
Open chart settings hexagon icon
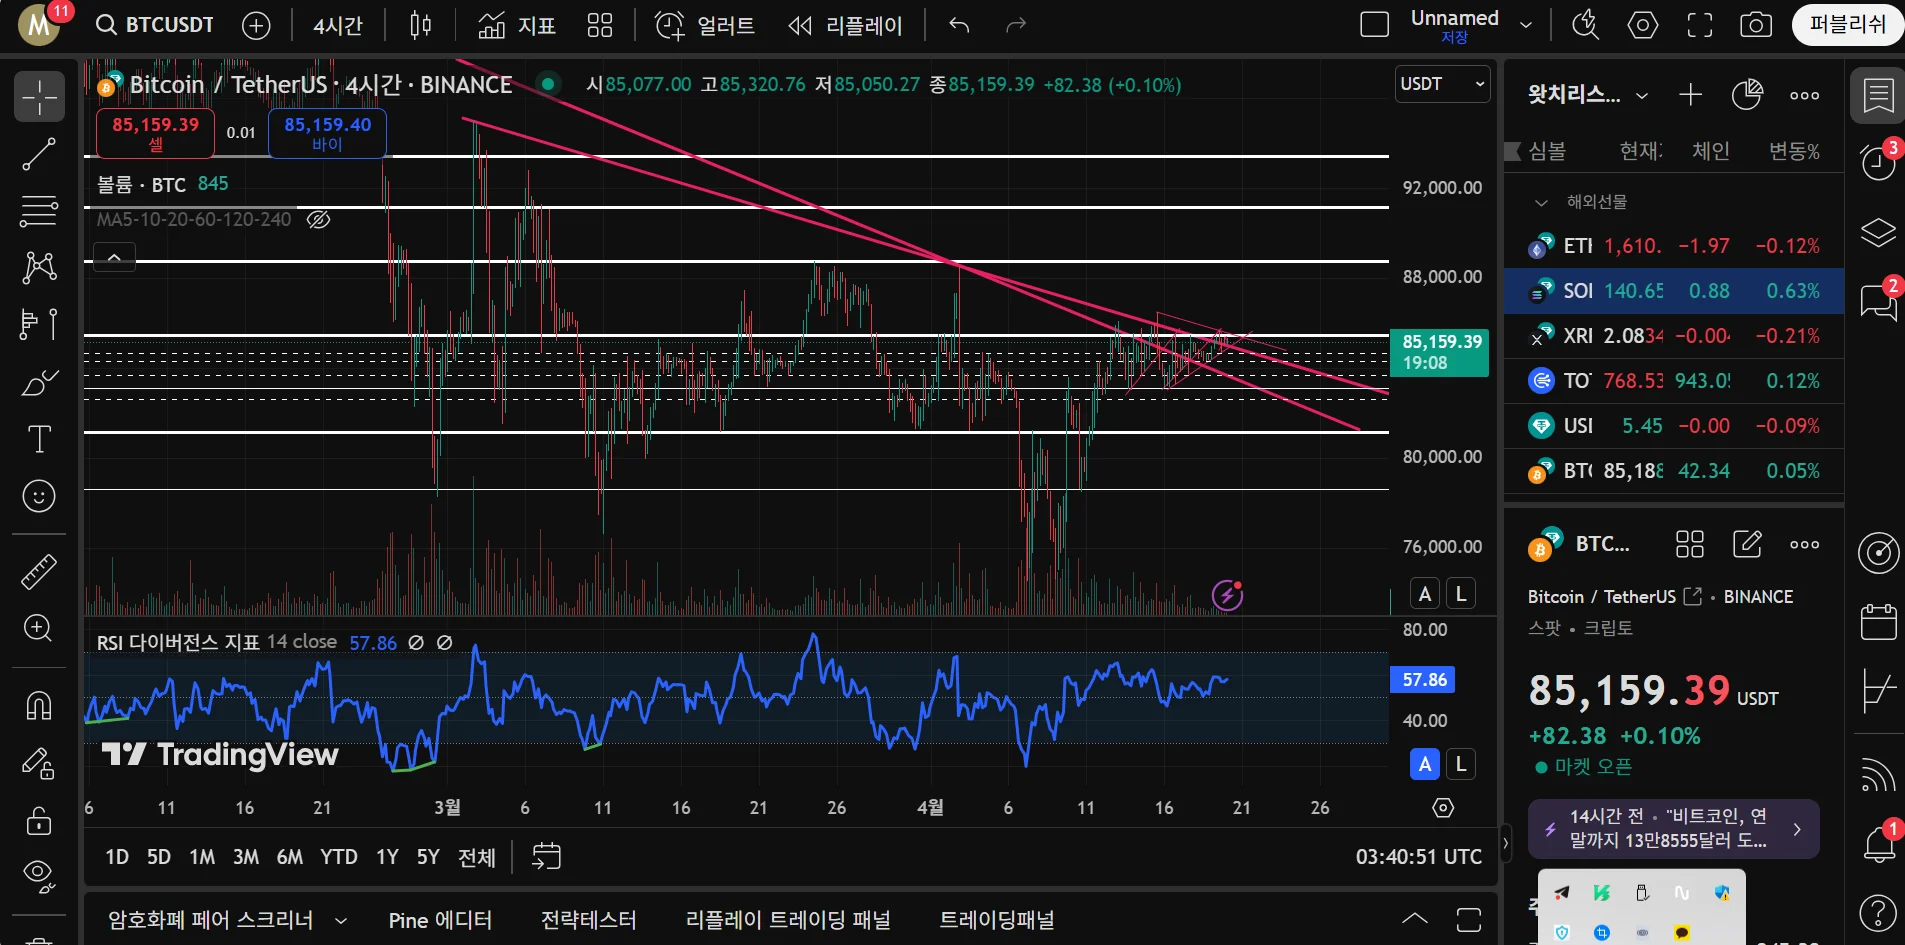[1643, 25]
